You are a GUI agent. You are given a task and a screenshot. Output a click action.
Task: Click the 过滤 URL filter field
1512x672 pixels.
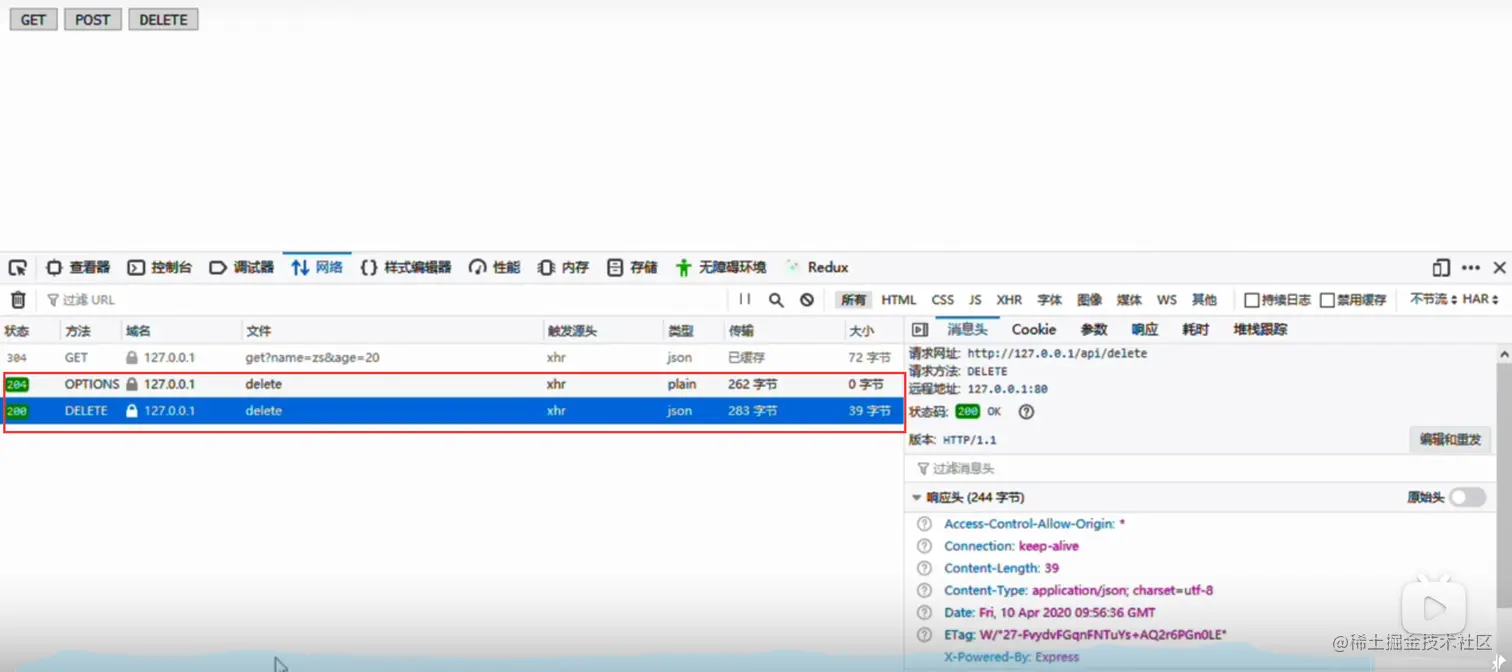[385, 300]
